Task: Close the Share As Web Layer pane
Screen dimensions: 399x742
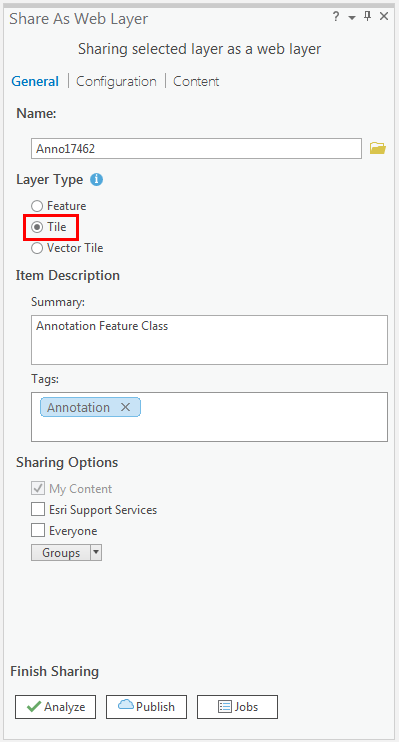Action: pos(384,17)
